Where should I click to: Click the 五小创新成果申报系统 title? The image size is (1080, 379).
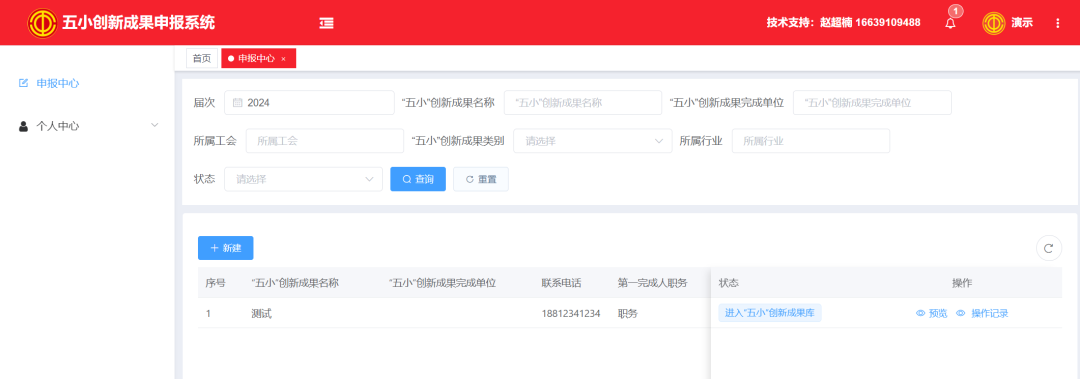[138, 23]
